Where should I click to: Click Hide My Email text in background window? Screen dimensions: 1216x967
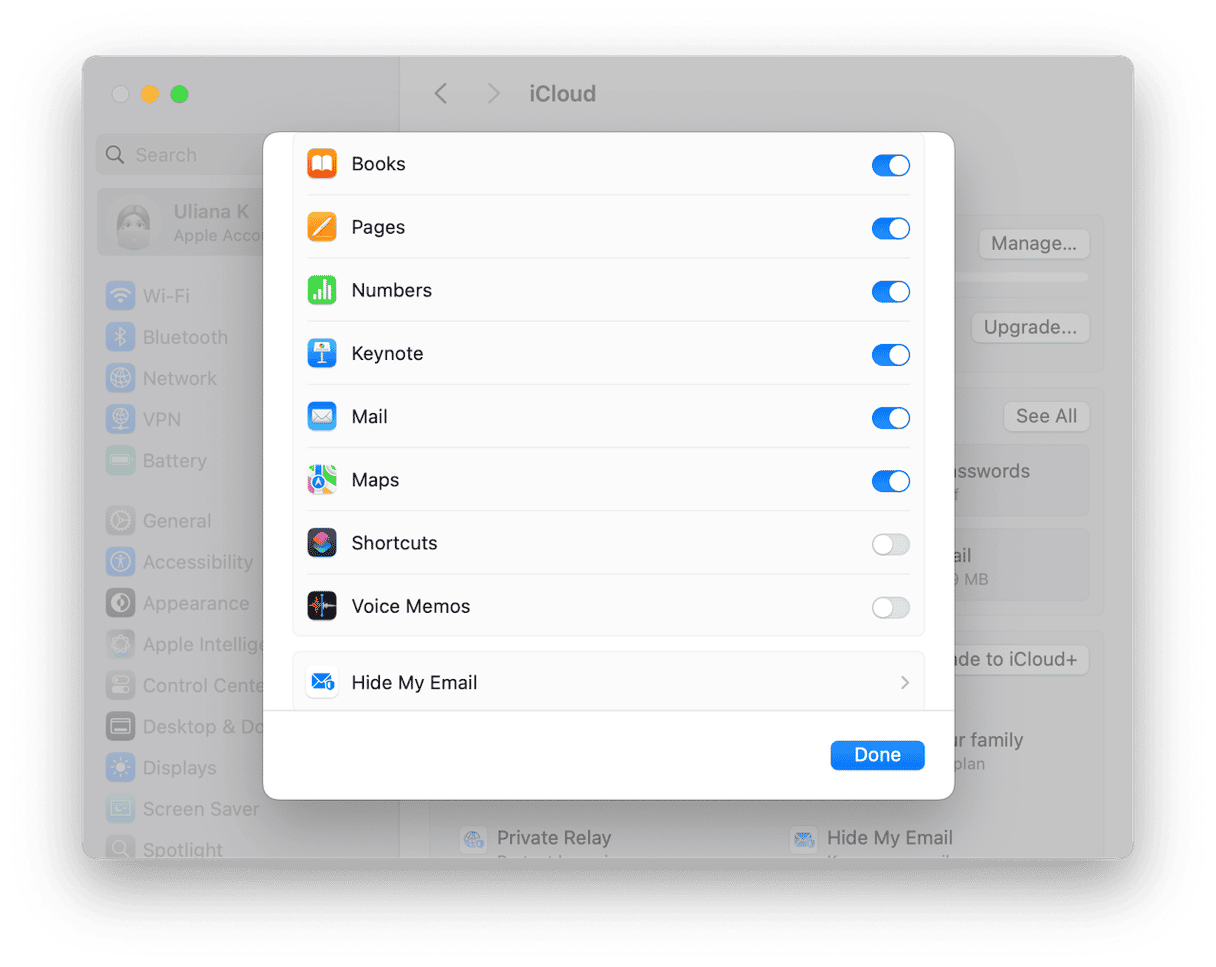point(890,838)
